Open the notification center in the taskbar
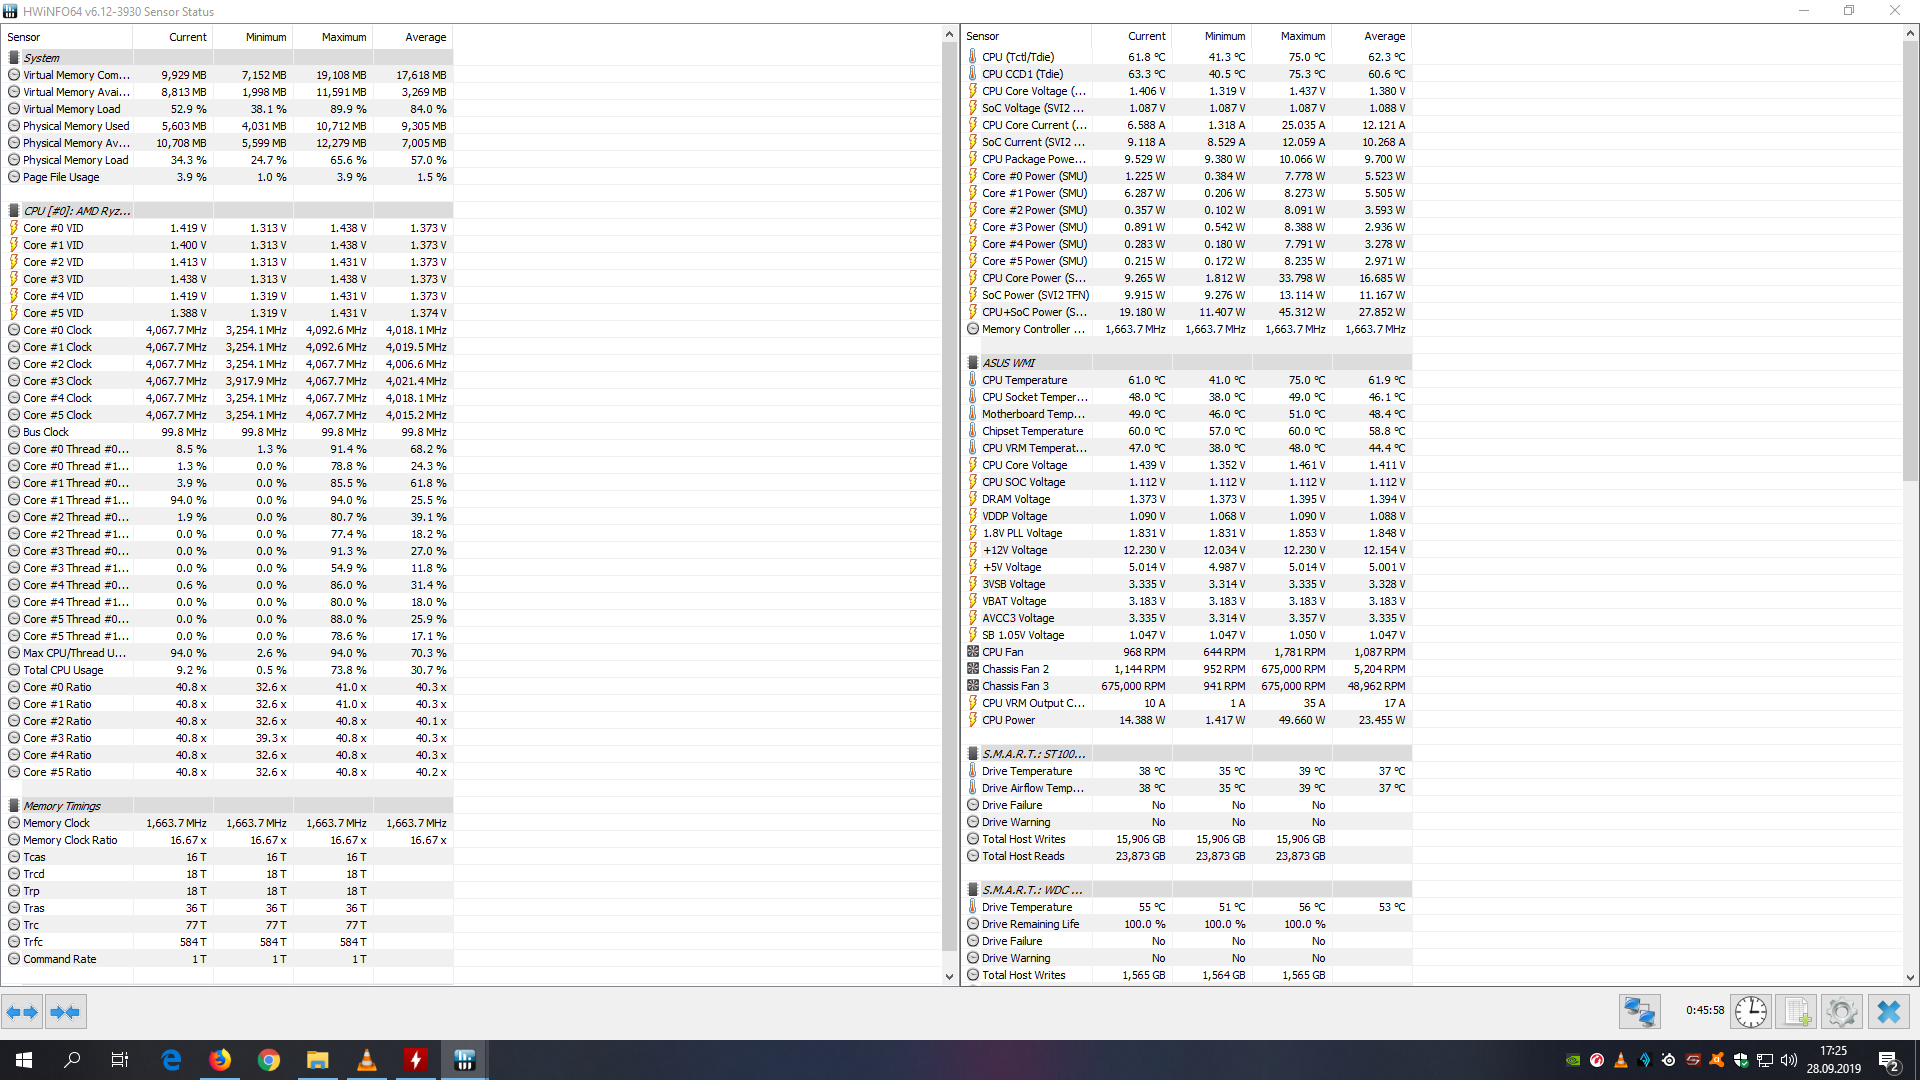 [x=1888, y=1060]
